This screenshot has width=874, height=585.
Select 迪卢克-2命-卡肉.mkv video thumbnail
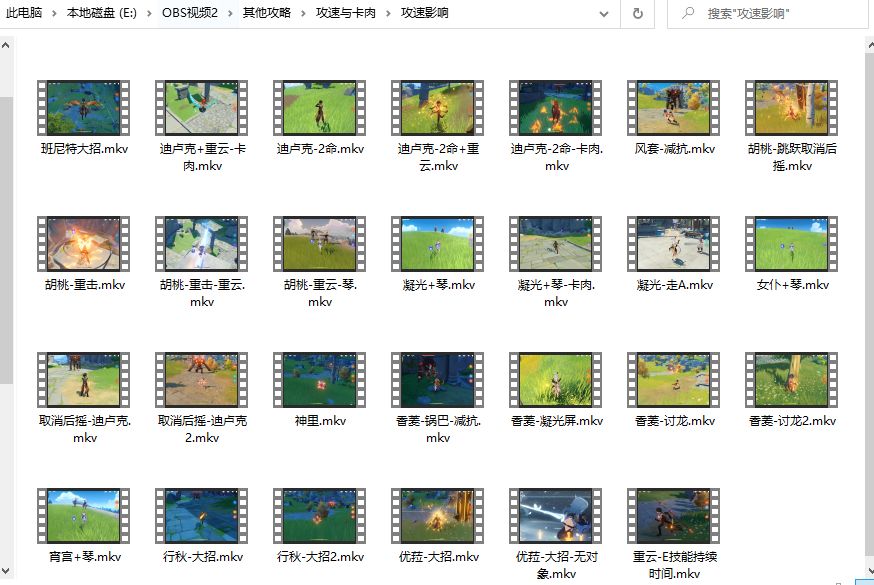(x=556, y=108)
